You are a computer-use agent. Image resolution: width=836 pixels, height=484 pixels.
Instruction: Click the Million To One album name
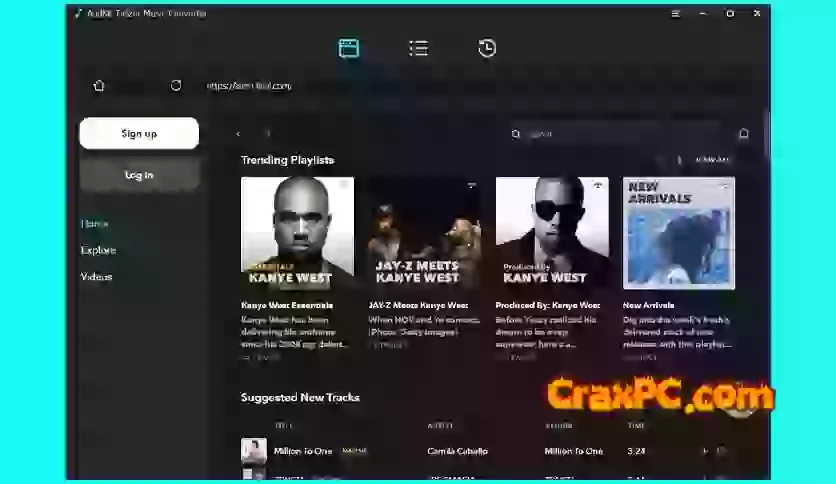click(574, 451)
